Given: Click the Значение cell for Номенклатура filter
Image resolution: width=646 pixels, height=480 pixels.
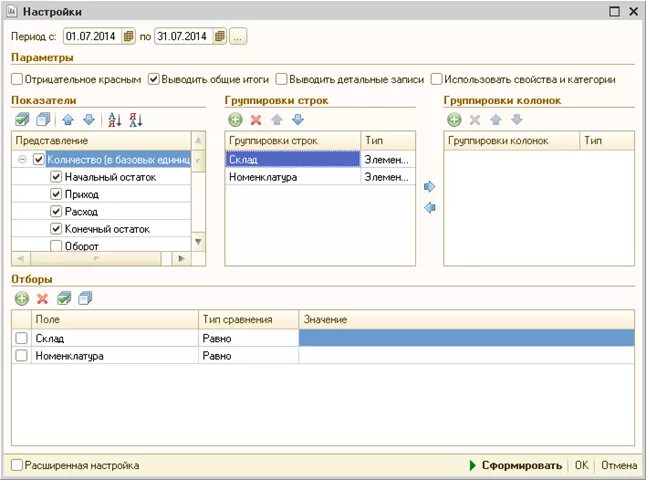Looking at the screenshot, I should click(466, 356).
